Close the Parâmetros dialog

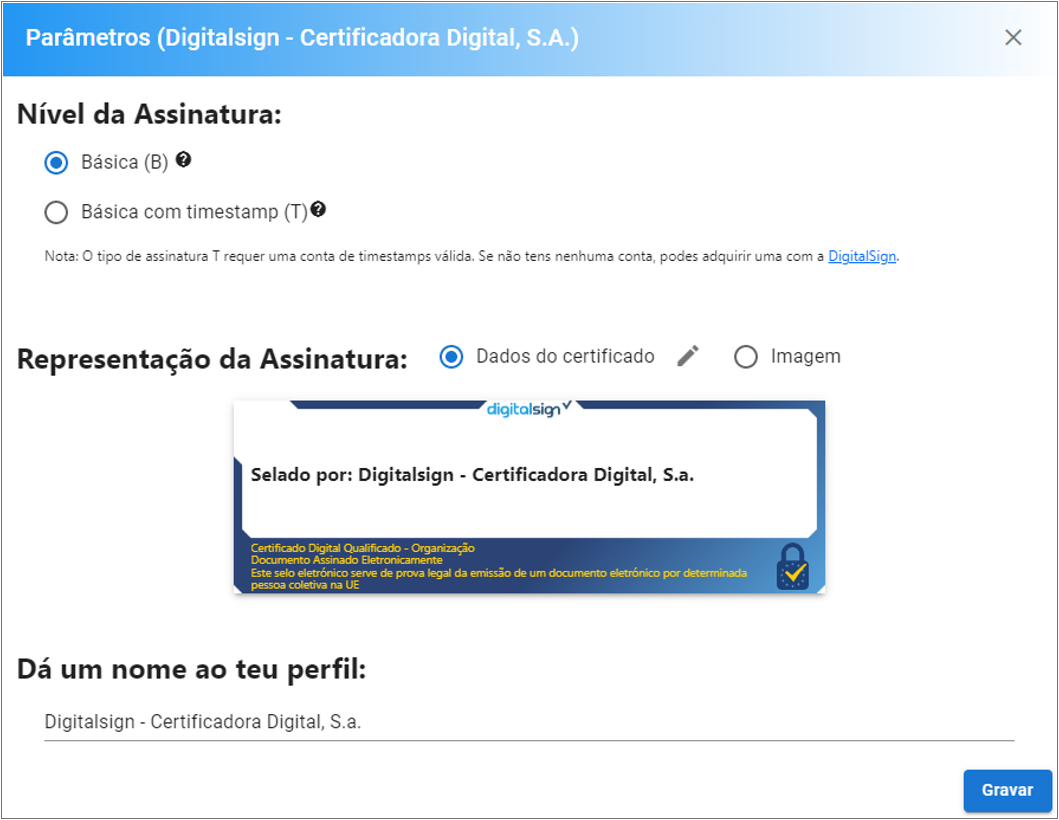(x=1013, y=37)
